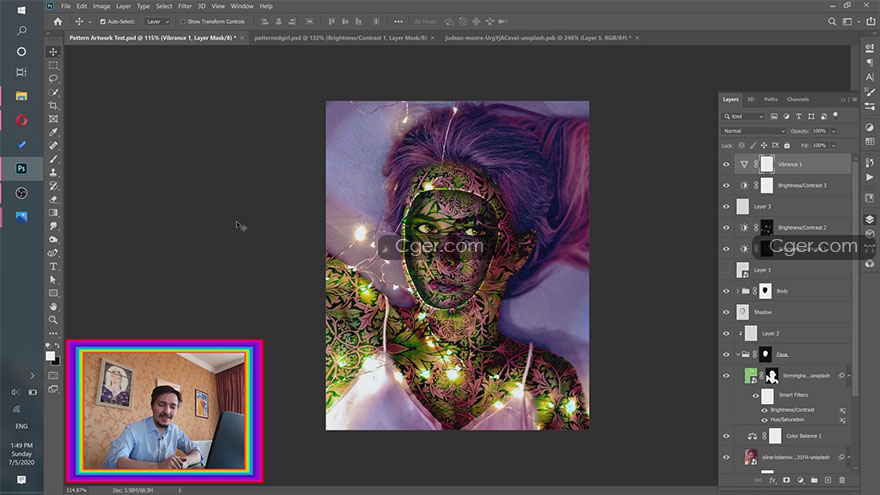
Task: Open the Layers panel flyout menu
Action: tap(855, 99)
